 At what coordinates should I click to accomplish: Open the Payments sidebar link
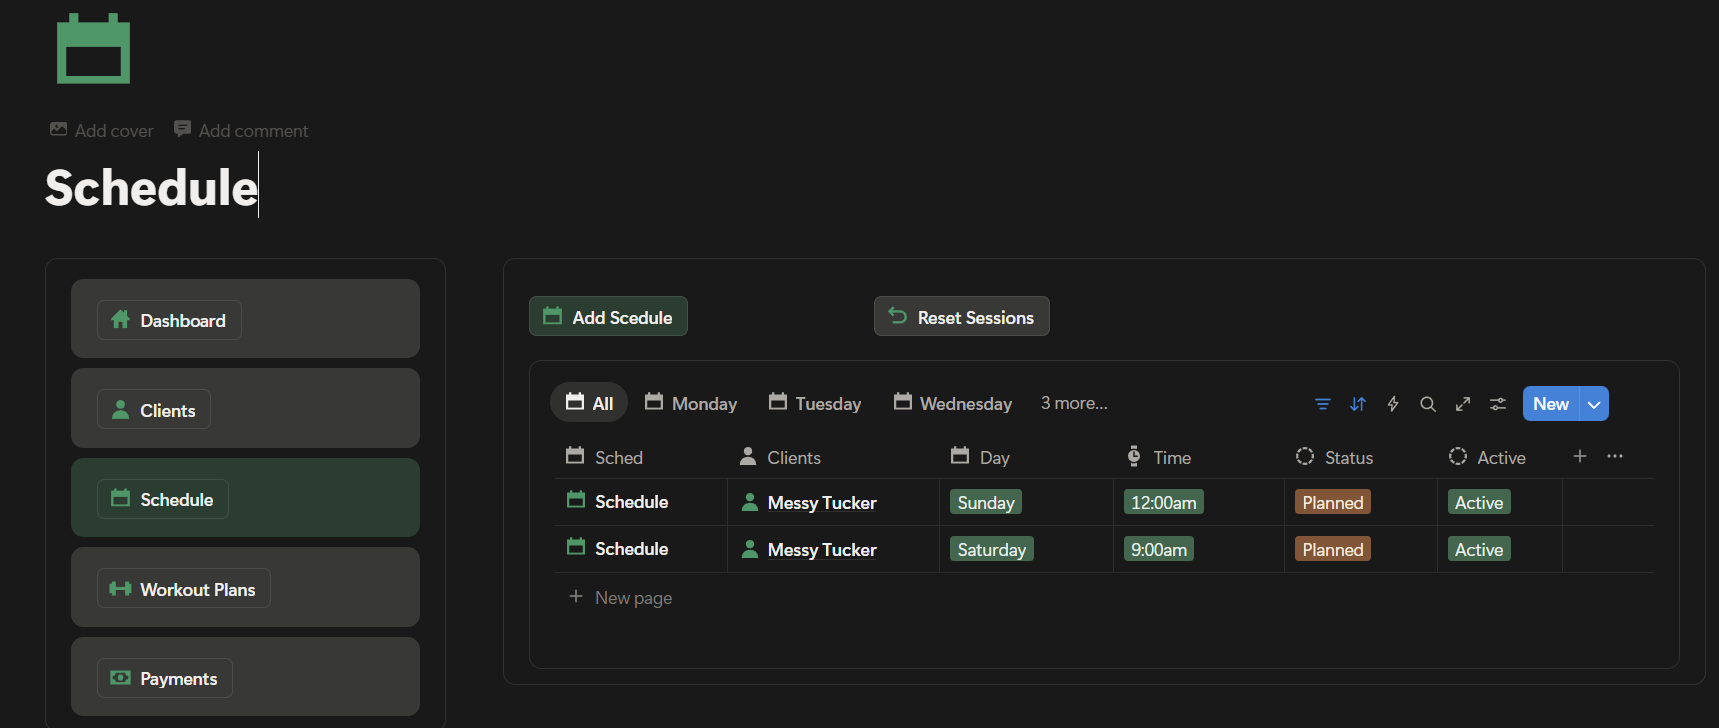165,678
